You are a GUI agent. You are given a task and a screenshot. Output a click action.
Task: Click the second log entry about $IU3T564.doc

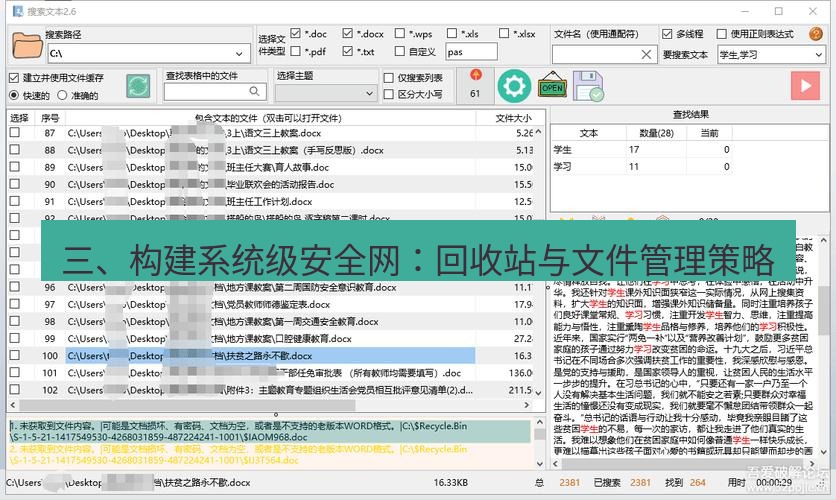coord(269,454)
